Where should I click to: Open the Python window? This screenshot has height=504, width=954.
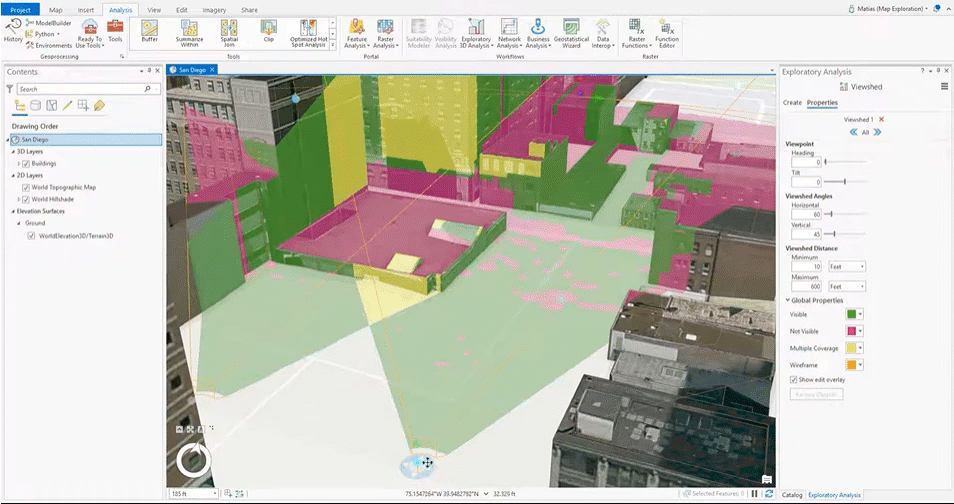click(x=43, y=34)
